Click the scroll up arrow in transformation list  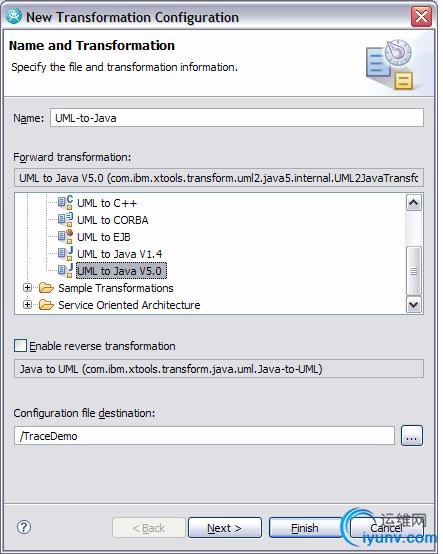pos(414,203)
